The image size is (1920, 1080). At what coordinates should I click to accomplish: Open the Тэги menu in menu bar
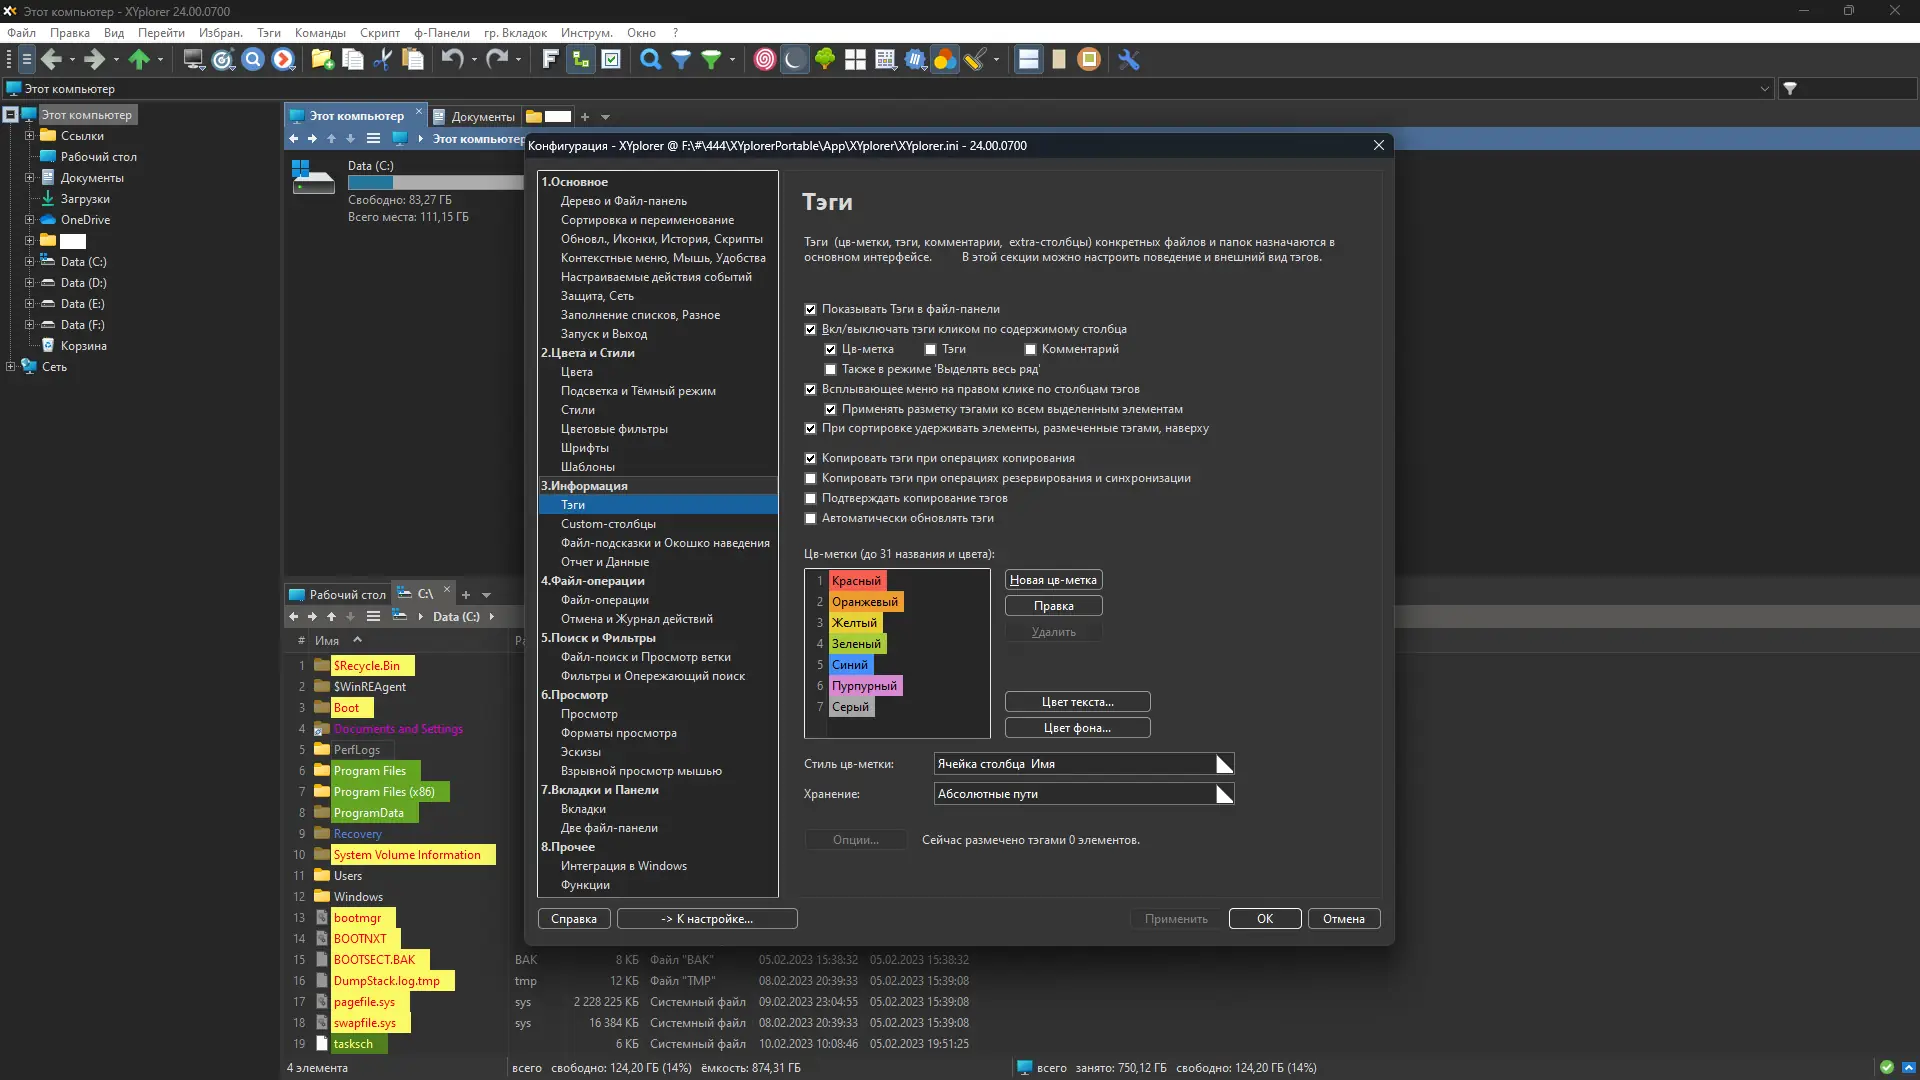pyautogui.click(x=268, y=33)
